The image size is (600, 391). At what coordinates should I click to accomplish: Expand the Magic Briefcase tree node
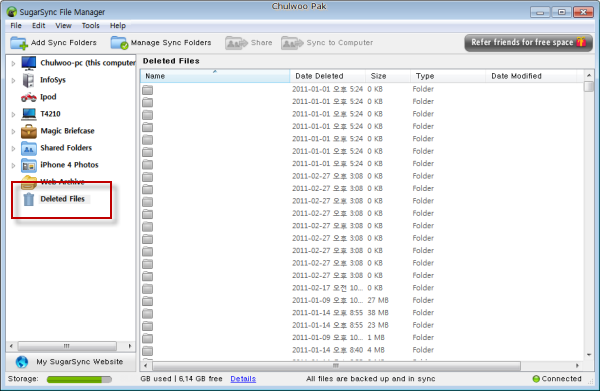tap(13, 131)
